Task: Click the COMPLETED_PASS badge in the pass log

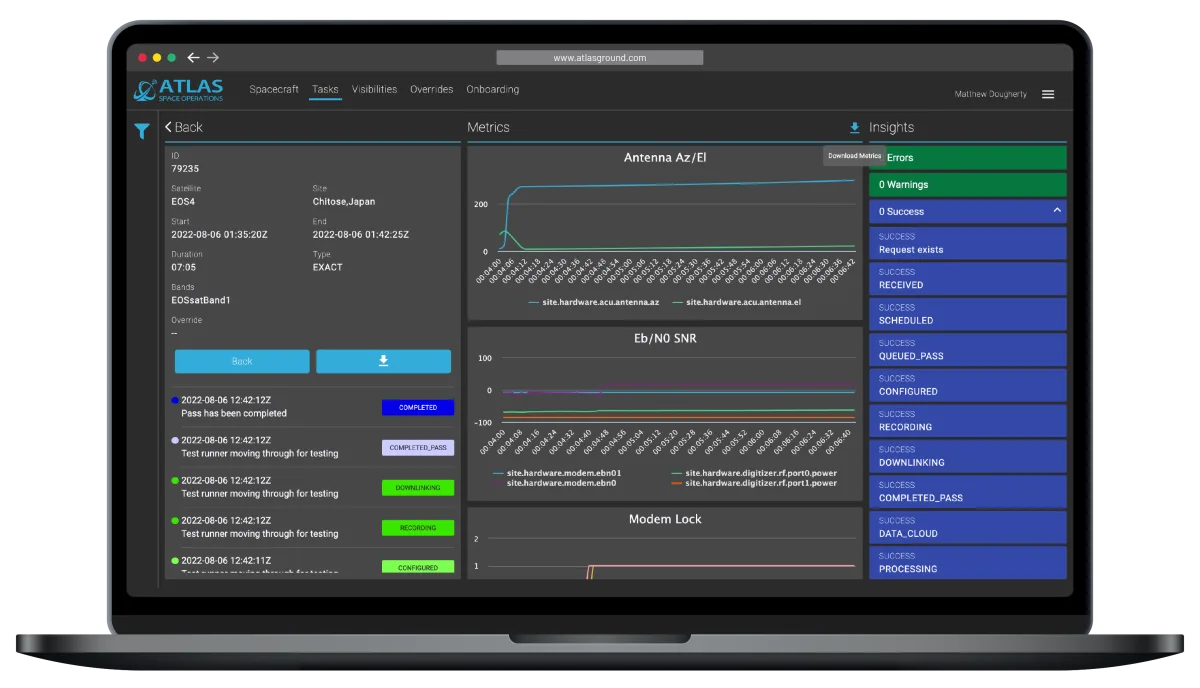Action: tap(418, 448)
